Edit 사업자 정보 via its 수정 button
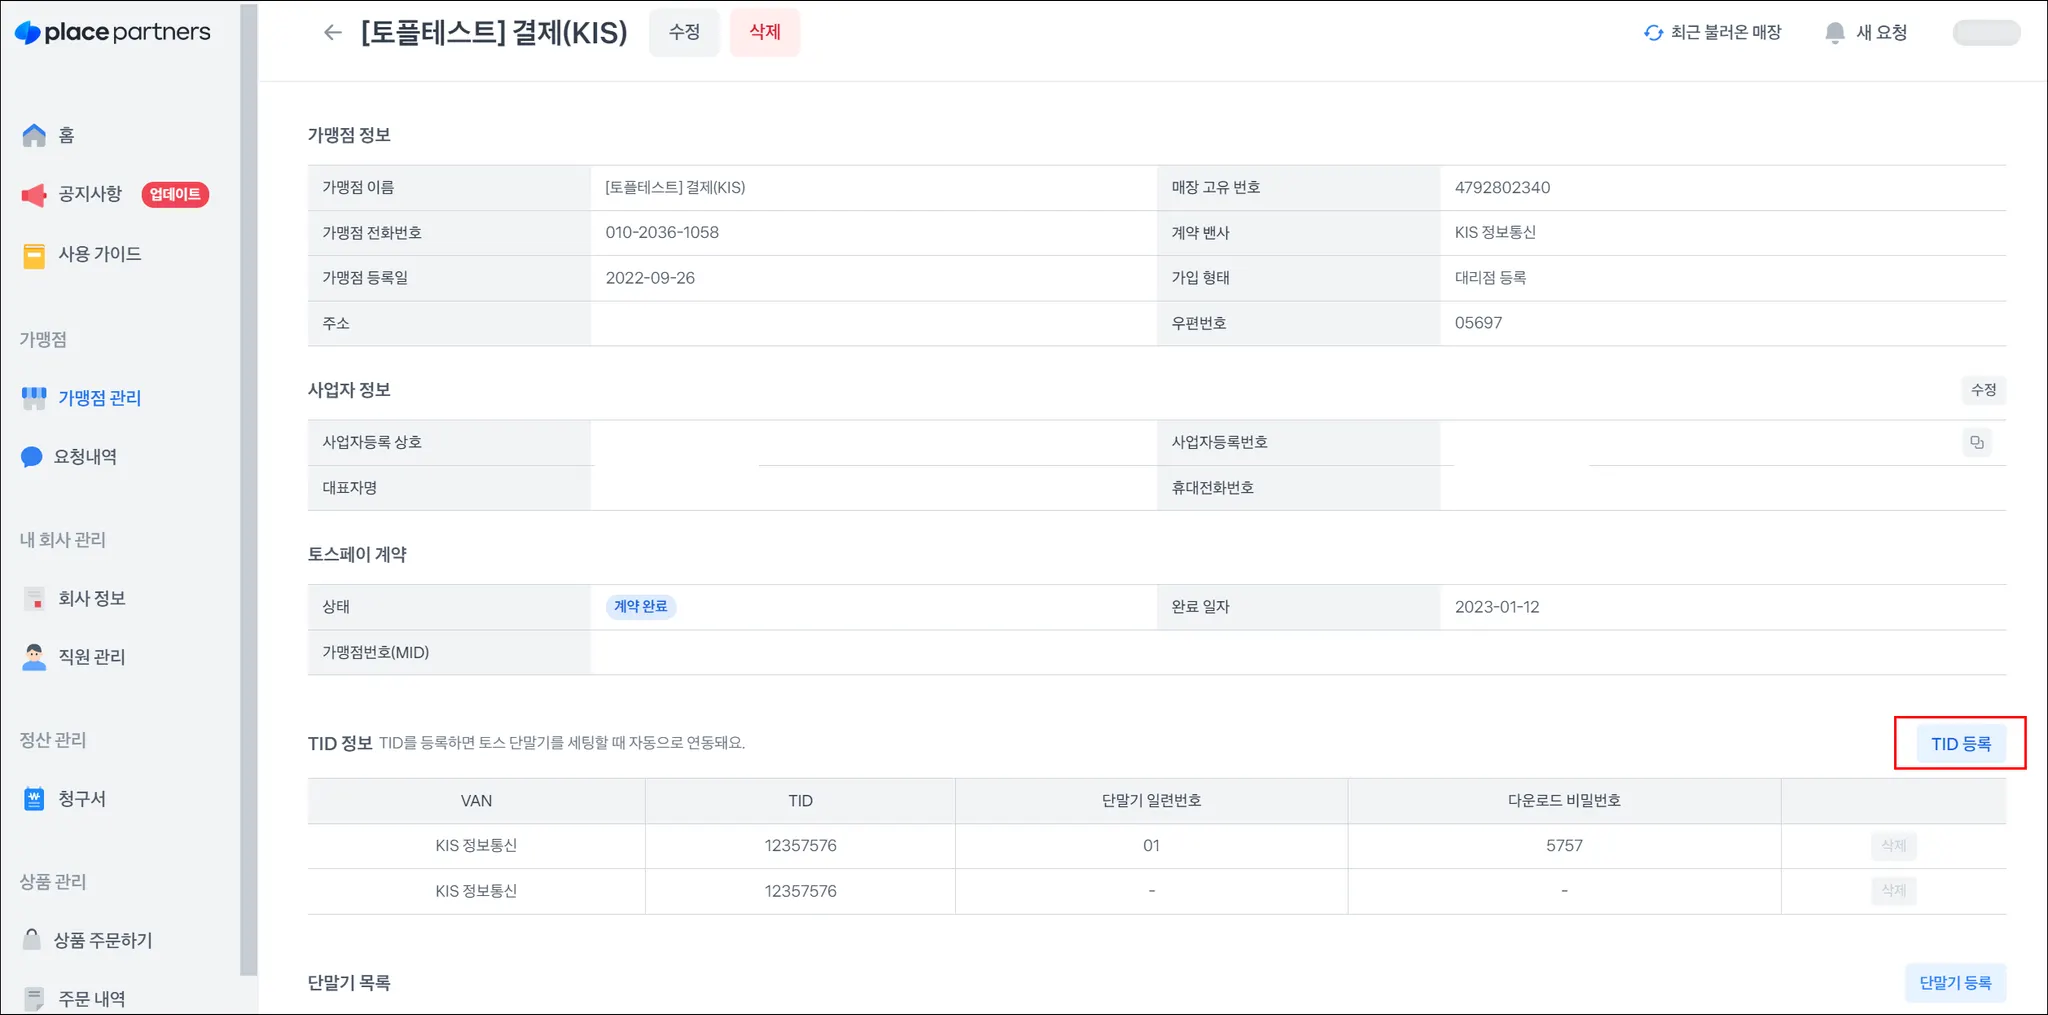2048x1015 pixels. coord(1983,390)
